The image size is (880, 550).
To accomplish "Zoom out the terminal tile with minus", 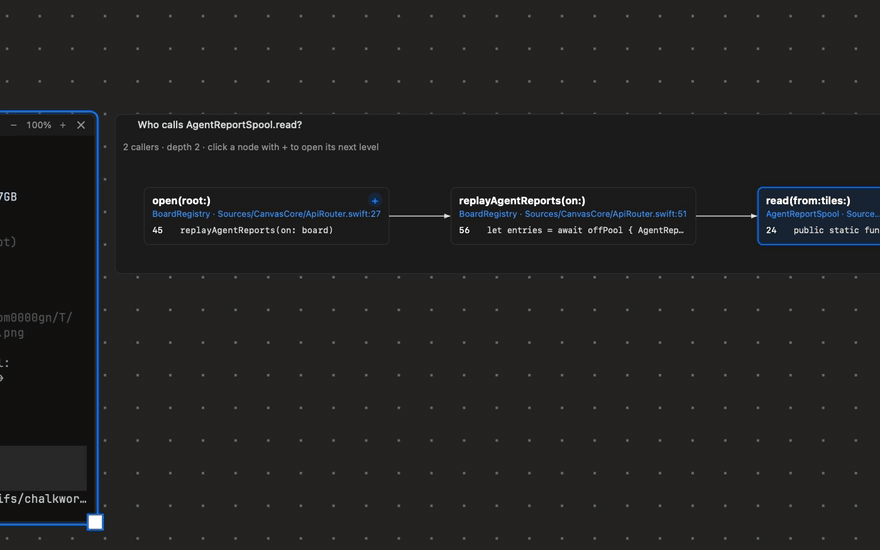I will pos(13,125).
